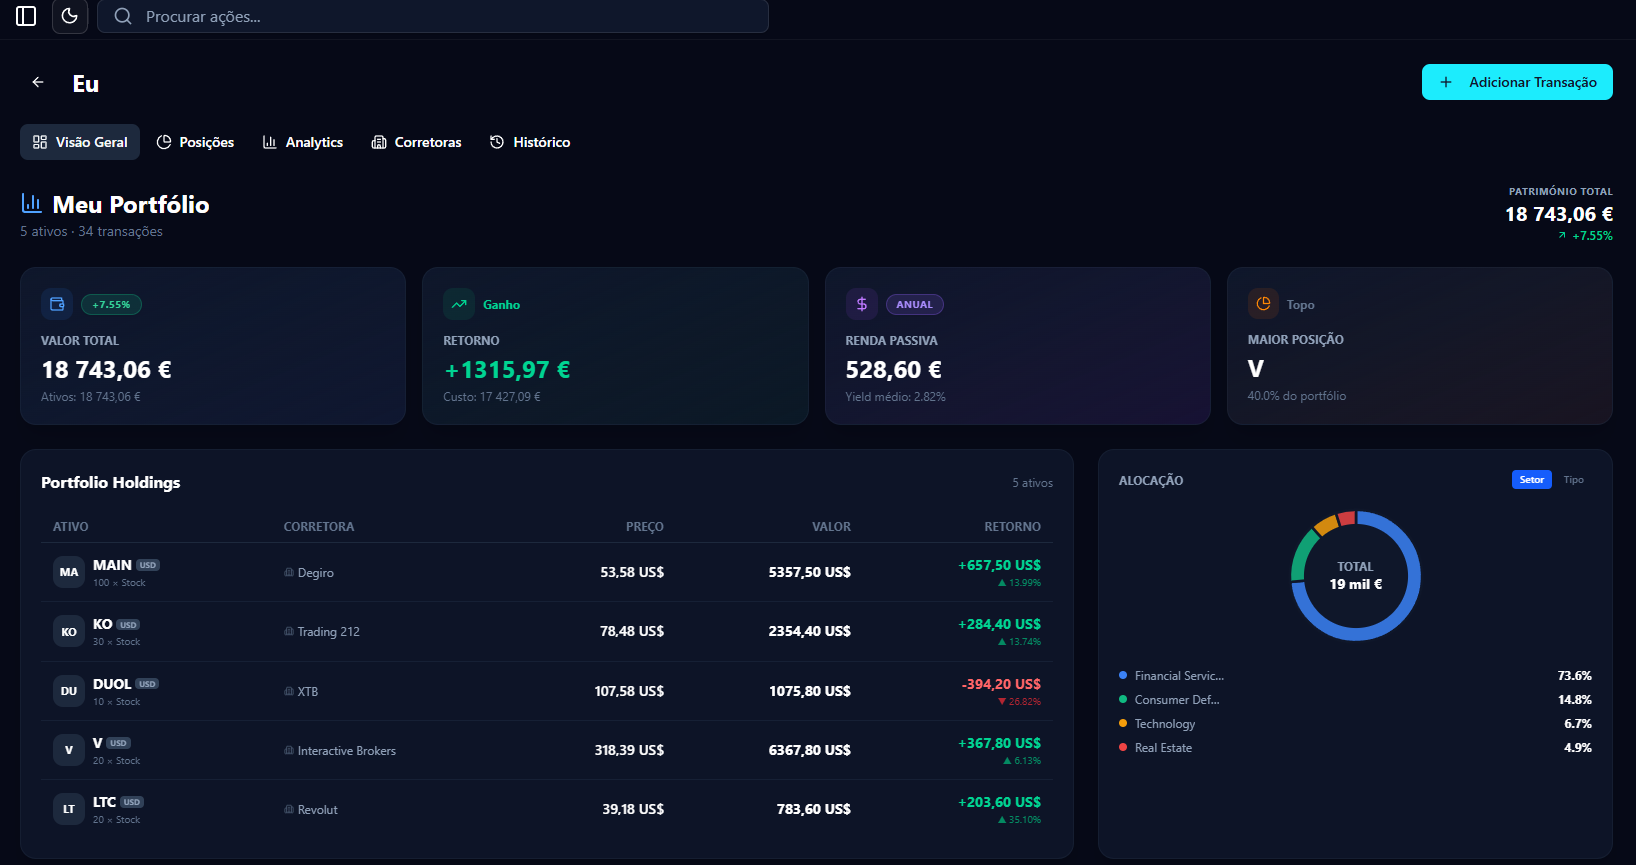Click the down arrow beside 26.82%
Screen dimensions: 1636x865
tap(1002, 702)
